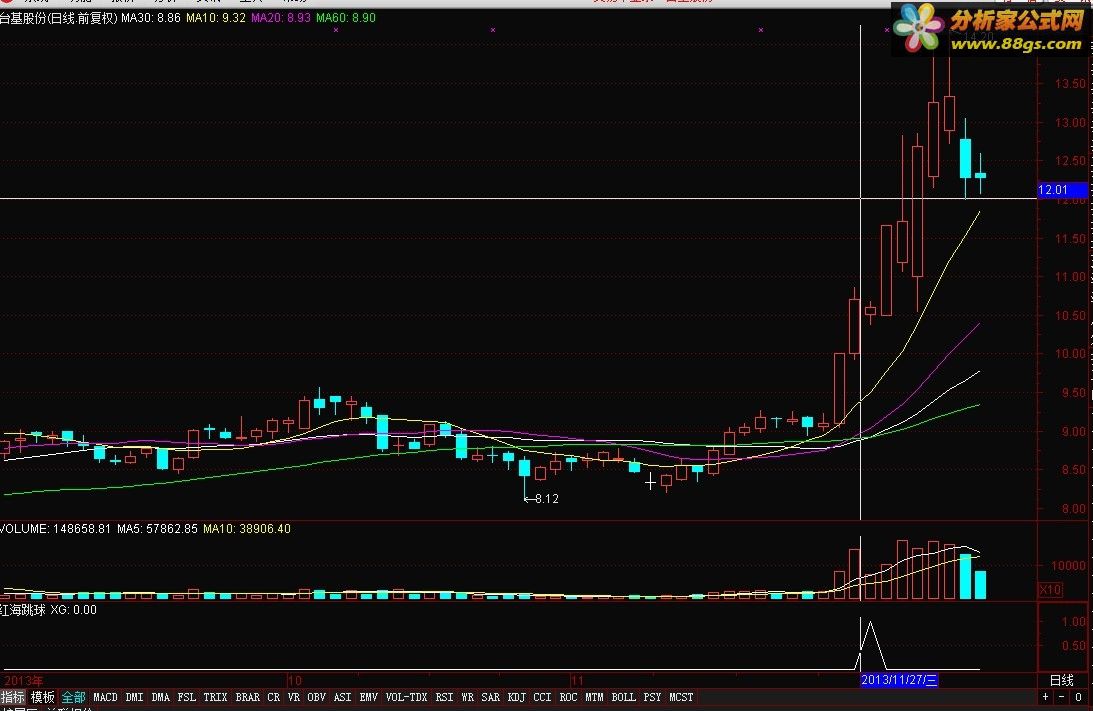Click the 日线 period label
The height and width of the screenshot is (711, 1093).
[x=1062, y=680]
